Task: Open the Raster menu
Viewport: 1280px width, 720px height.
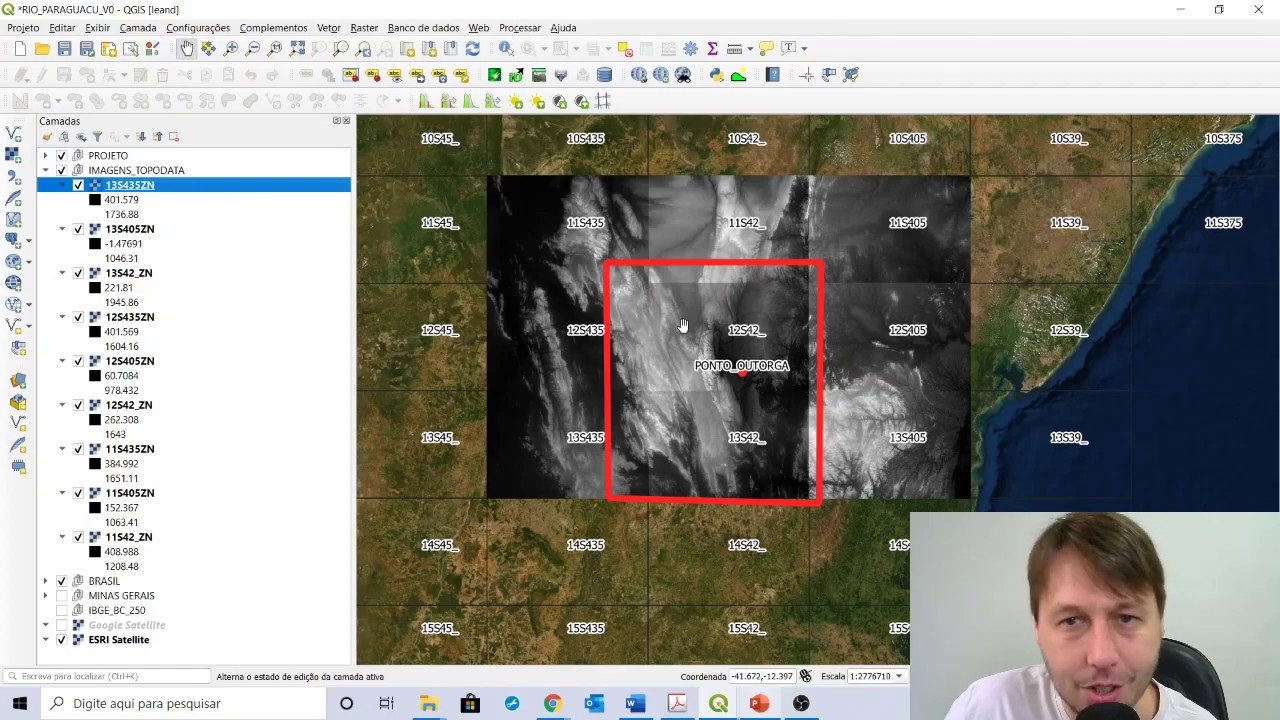Action: coord(364,28)
